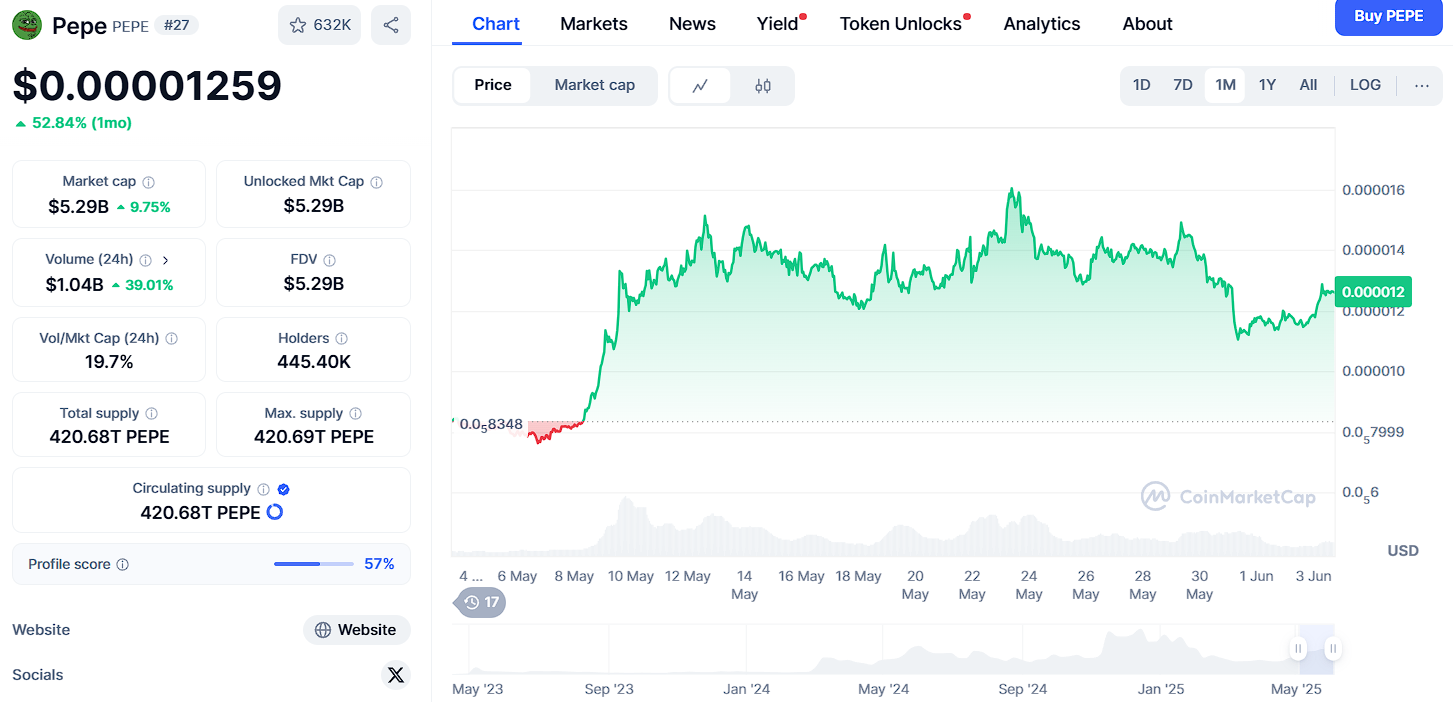Set chart range to 1M
This screenshot has height=702, width=1453.
[x=1225, y=85]
